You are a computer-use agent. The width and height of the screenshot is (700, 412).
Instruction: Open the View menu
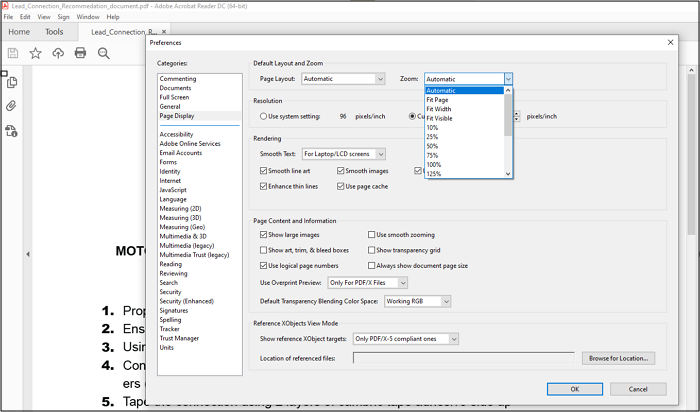coord(44,17)
